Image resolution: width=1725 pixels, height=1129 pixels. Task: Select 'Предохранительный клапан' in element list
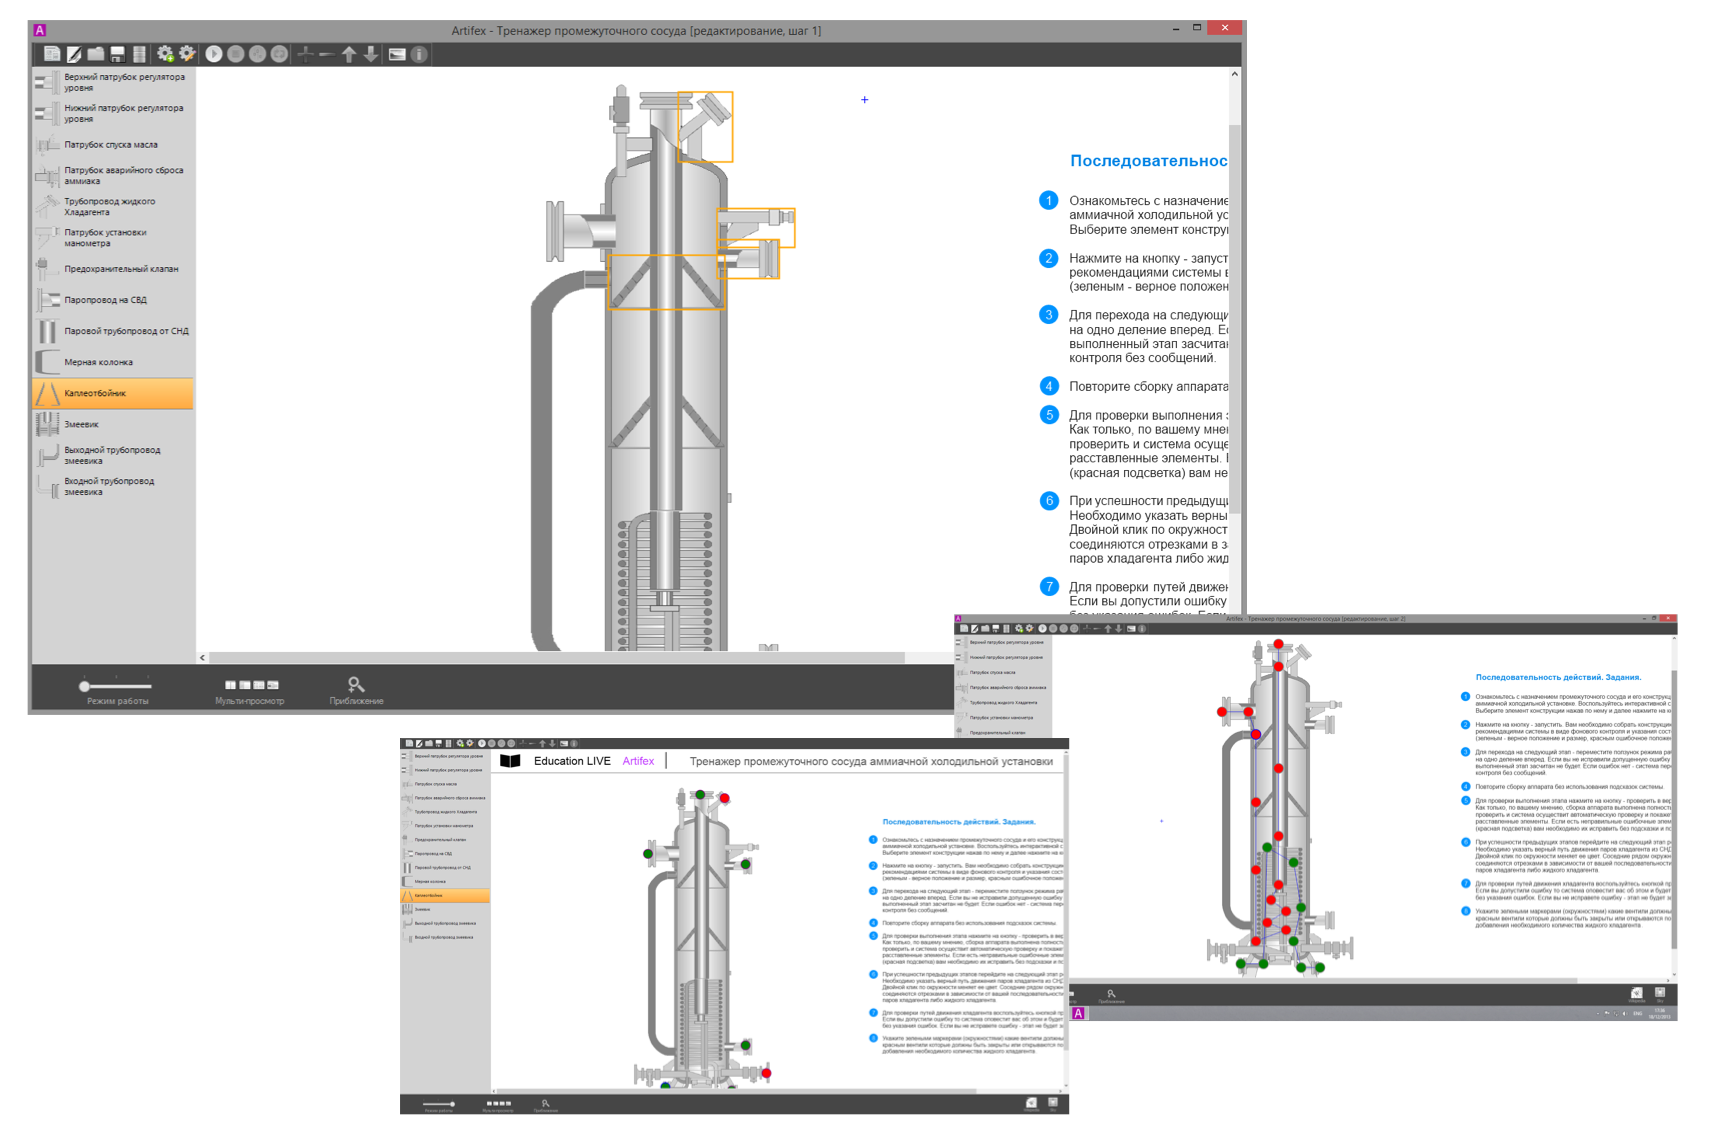click(x=113, y=269)
